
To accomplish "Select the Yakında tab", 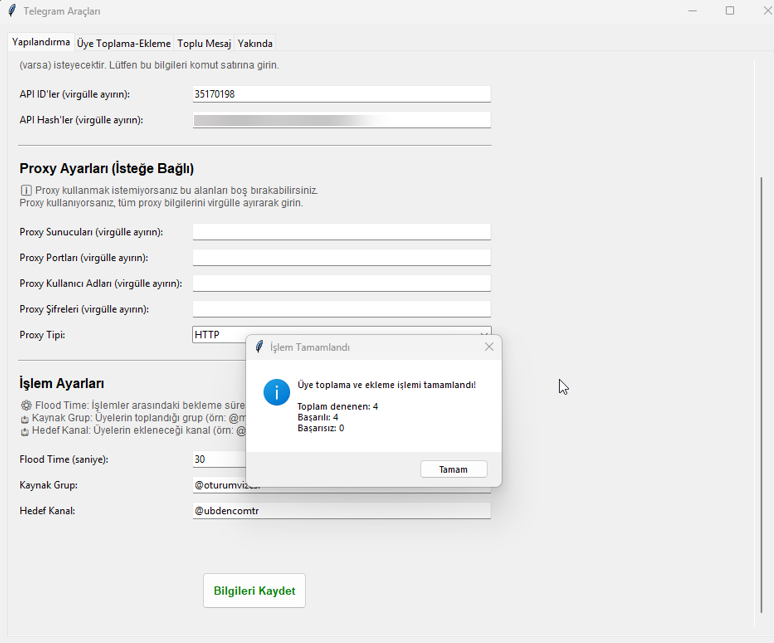I will tap(255, 44).
